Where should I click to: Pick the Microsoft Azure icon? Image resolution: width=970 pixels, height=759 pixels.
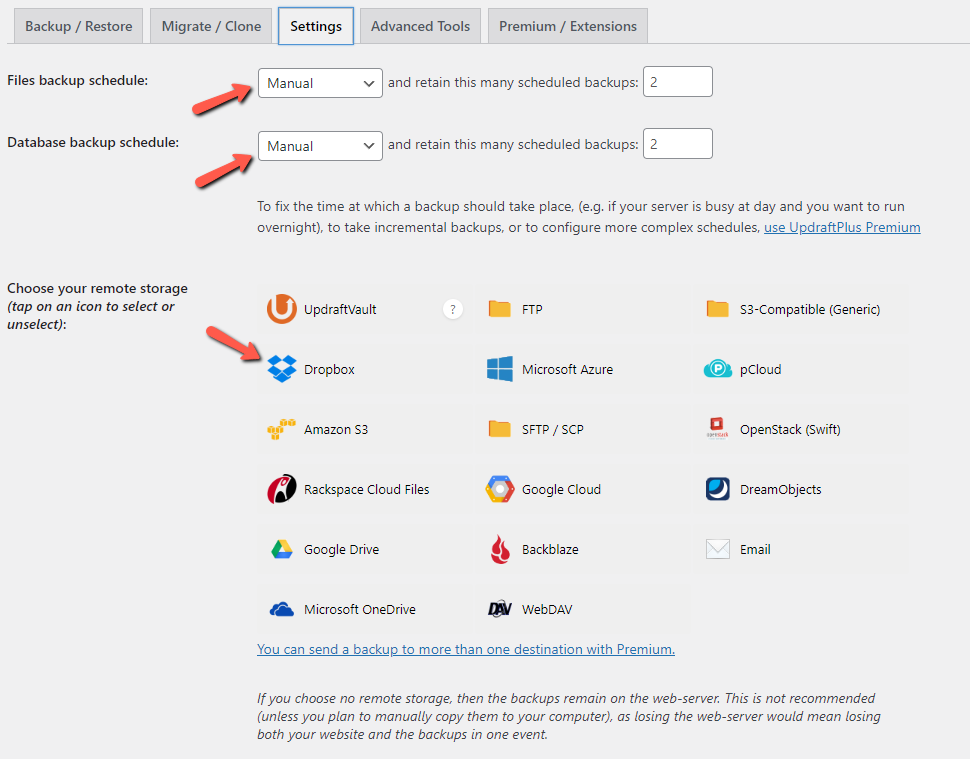(499, 369)
